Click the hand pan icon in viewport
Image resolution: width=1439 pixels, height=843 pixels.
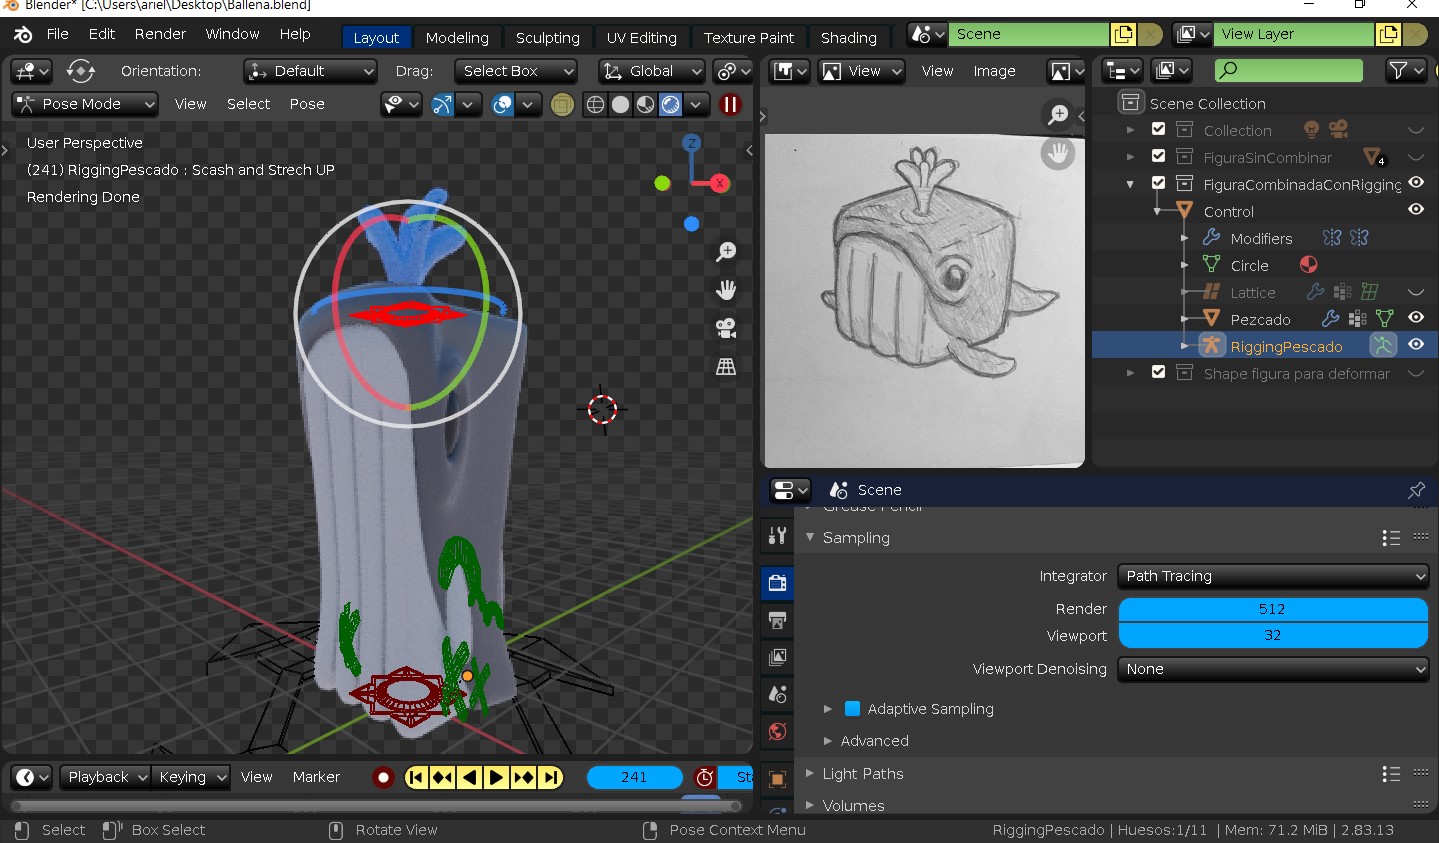726,290
